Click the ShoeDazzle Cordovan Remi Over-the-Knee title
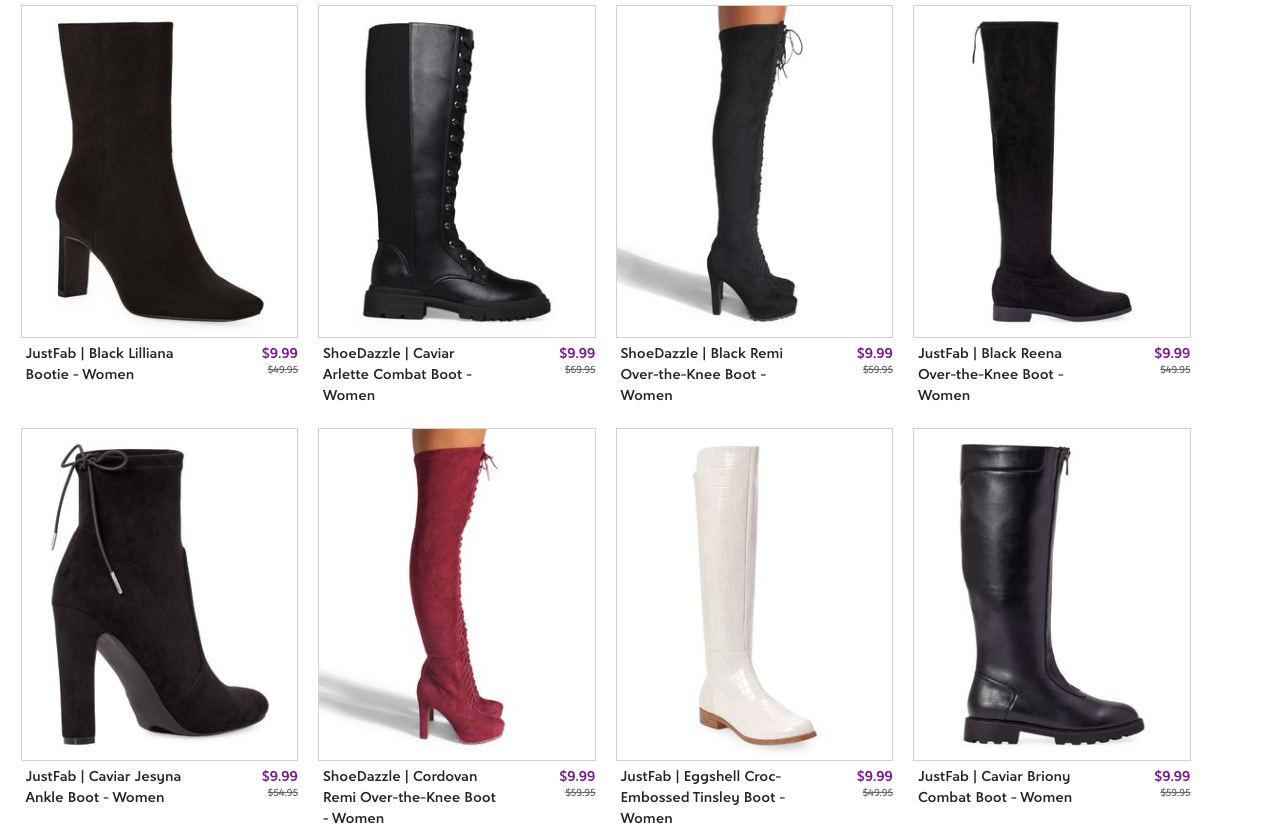 pos(409,797)
